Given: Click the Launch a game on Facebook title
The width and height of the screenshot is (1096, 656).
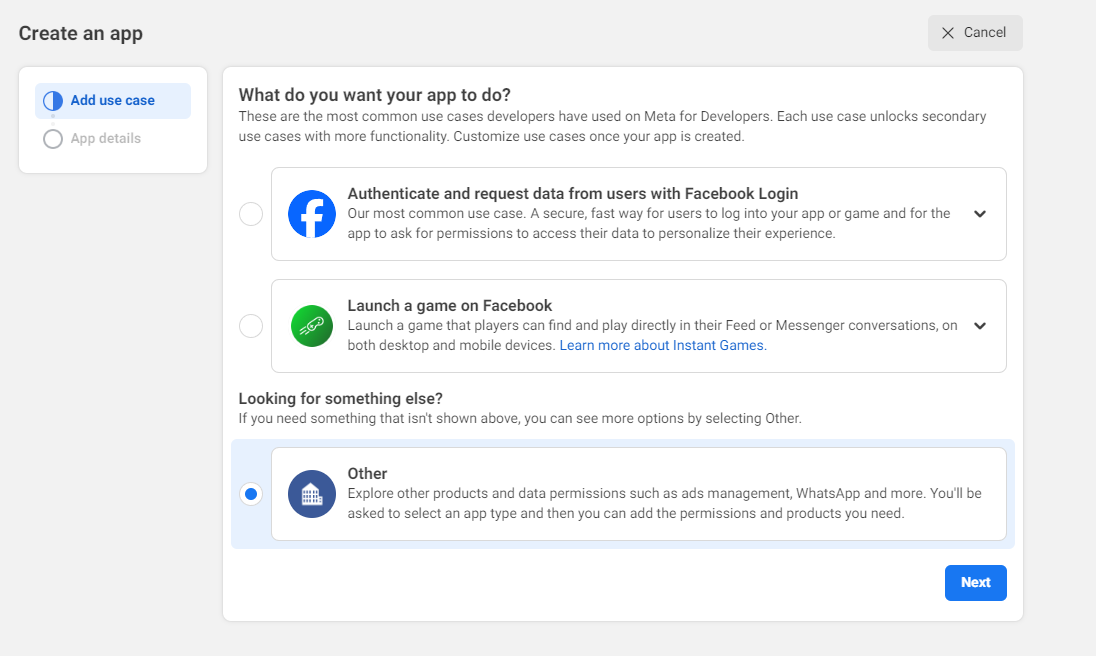Looking at the screenshot, I should coord(449,305).
